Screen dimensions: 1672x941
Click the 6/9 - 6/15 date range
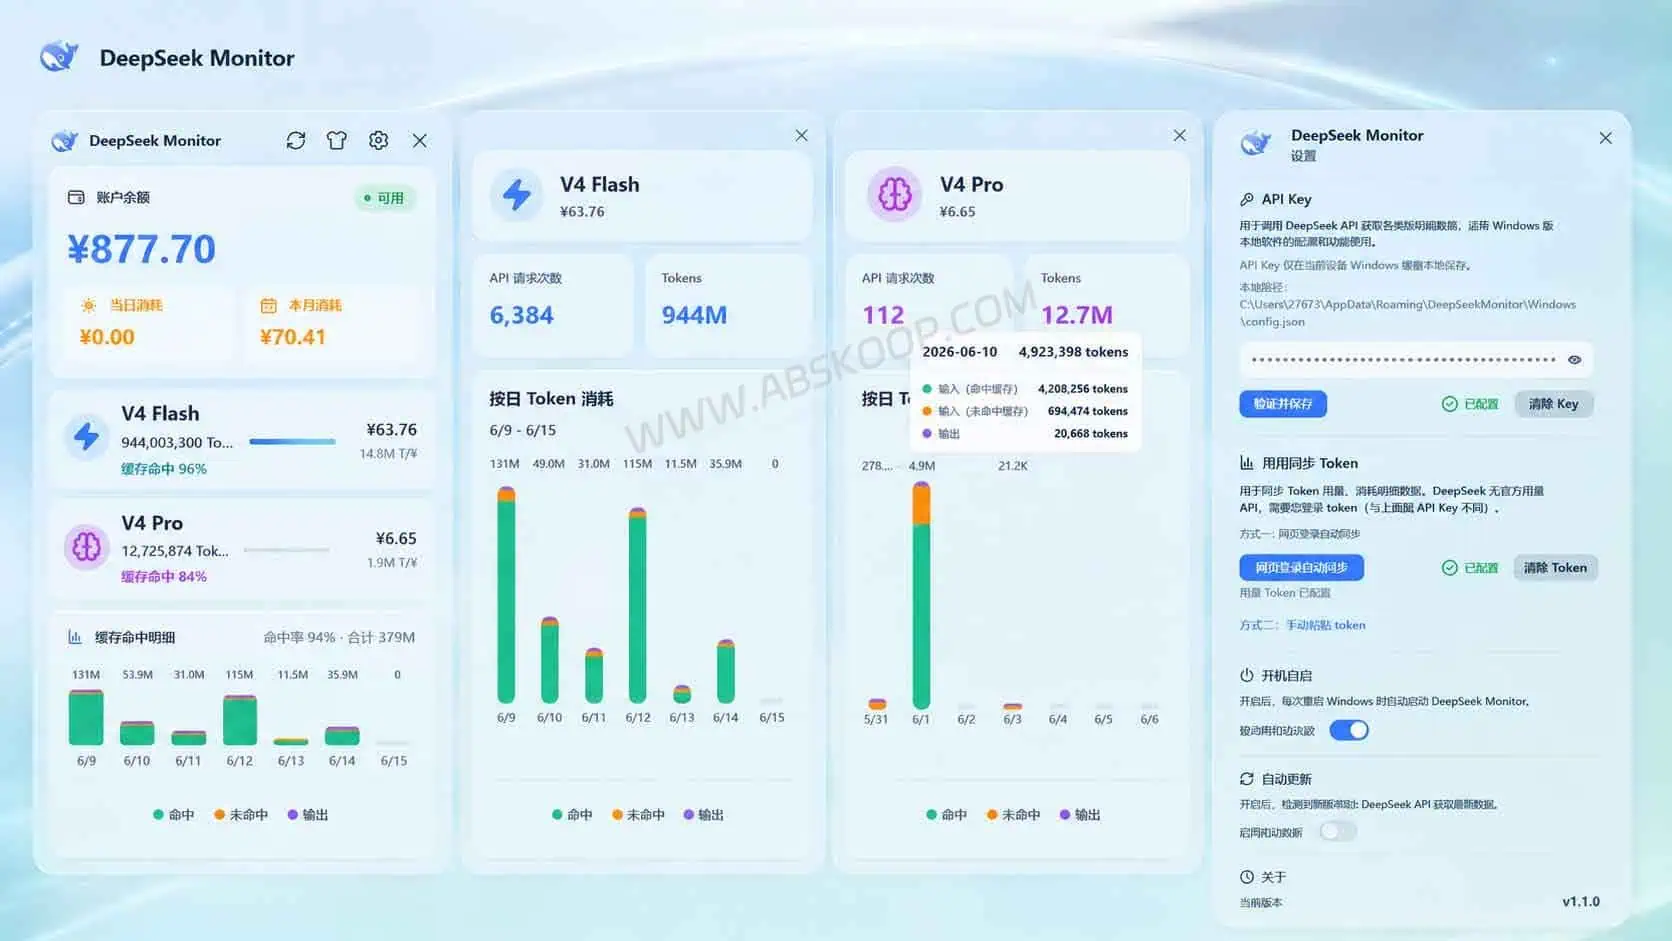coord(522,430)
